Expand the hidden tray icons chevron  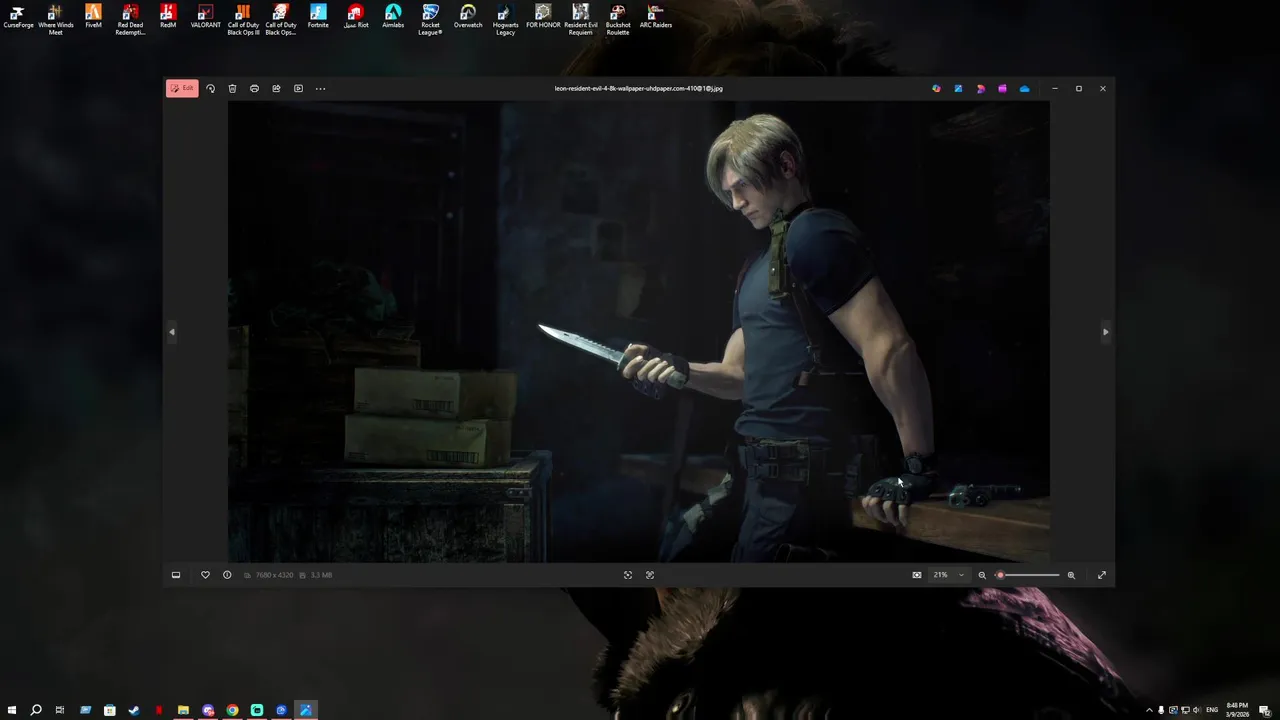click(x=1149, y=710)
